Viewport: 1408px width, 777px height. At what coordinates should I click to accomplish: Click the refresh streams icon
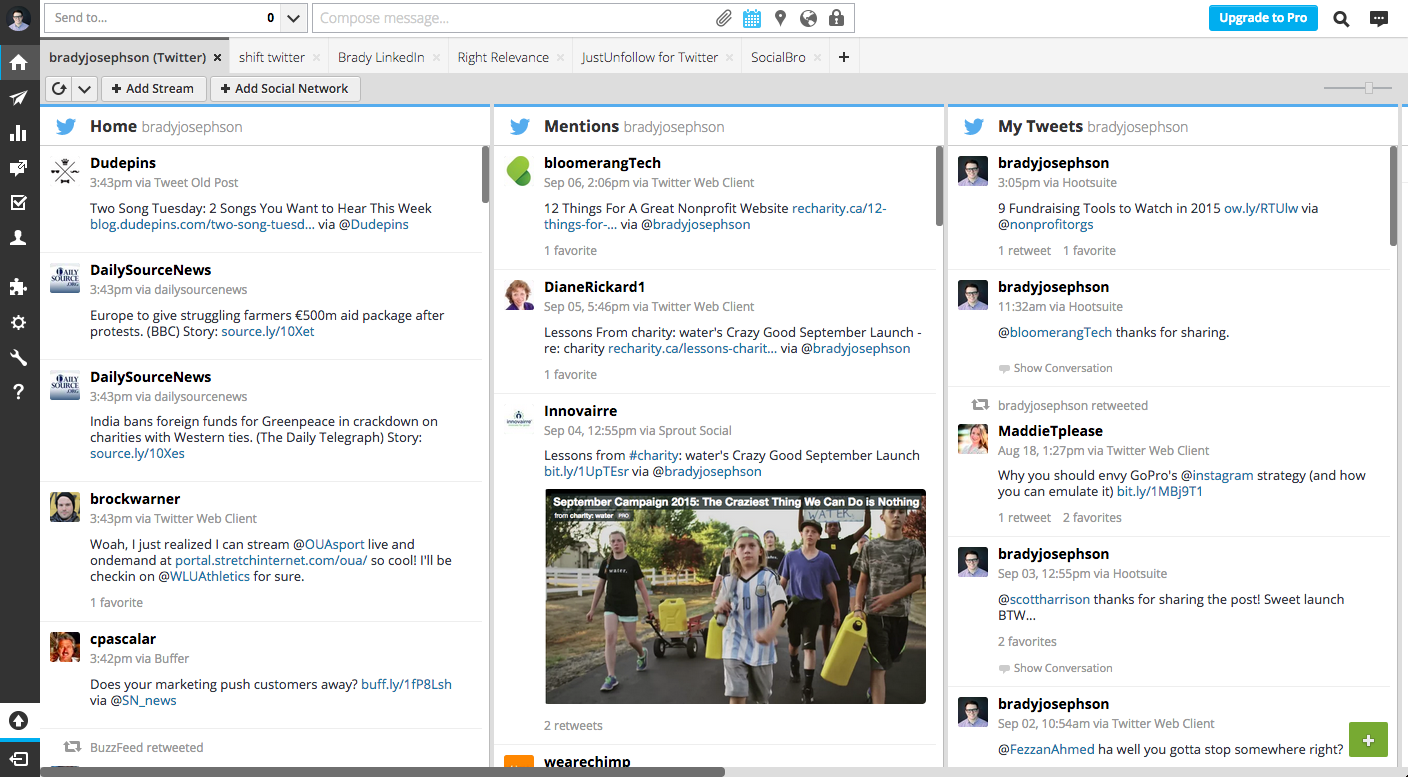click(59, 89)
